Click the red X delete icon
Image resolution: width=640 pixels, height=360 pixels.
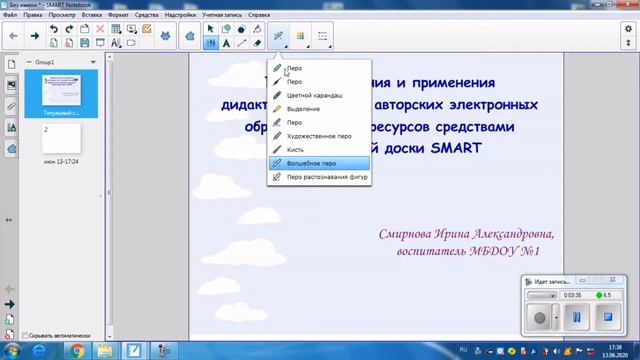pos(100,29)
